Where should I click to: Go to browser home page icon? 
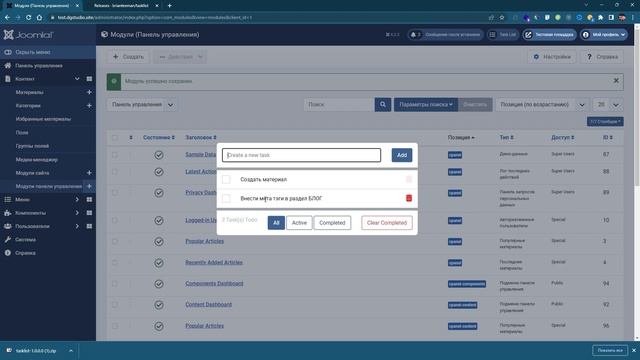pyautogui.click(x=39, y=18)
